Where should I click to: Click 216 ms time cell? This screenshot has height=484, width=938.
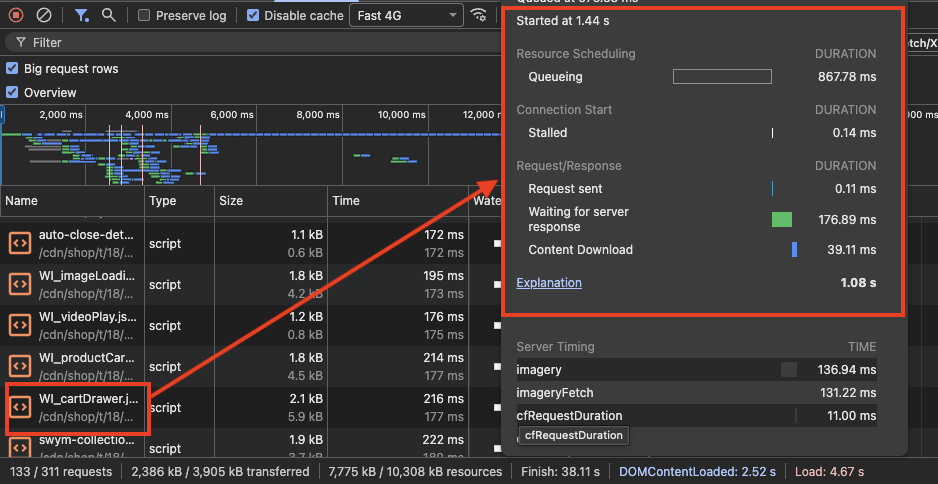(x=443, y=398)
